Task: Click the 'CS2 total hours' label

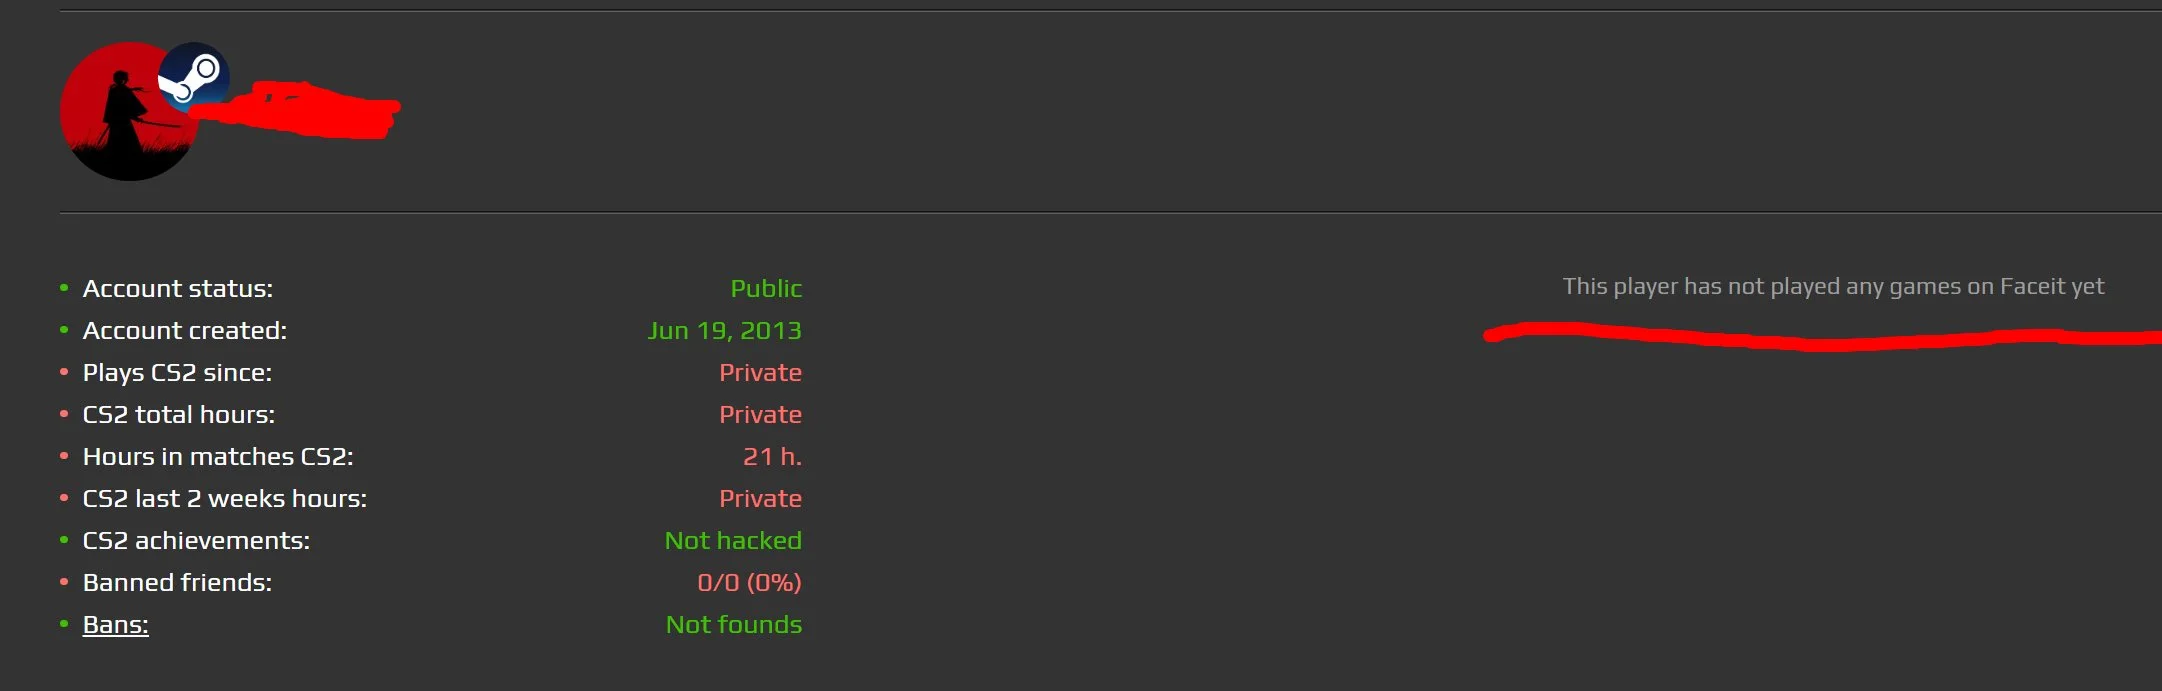Action: click(x=178, y=415)
